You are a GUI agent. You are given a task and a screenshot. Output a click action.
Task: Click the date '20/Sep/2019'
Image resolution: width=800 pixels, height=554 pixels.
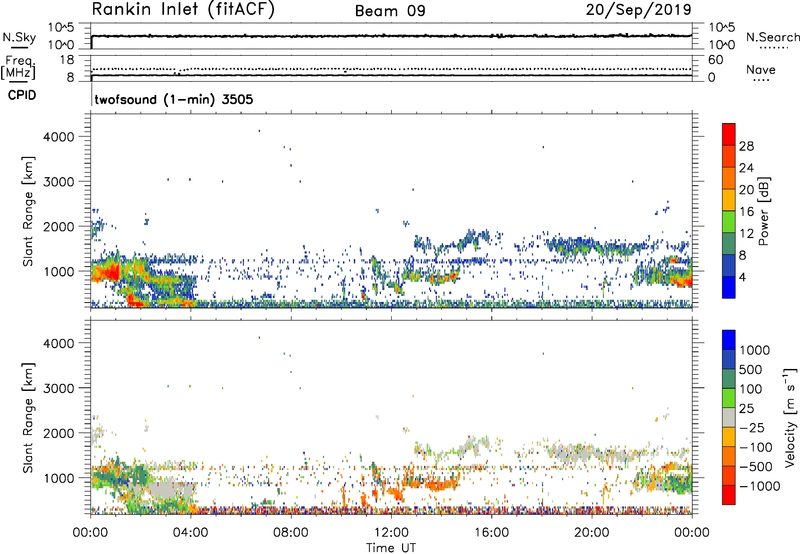point(638,9)
